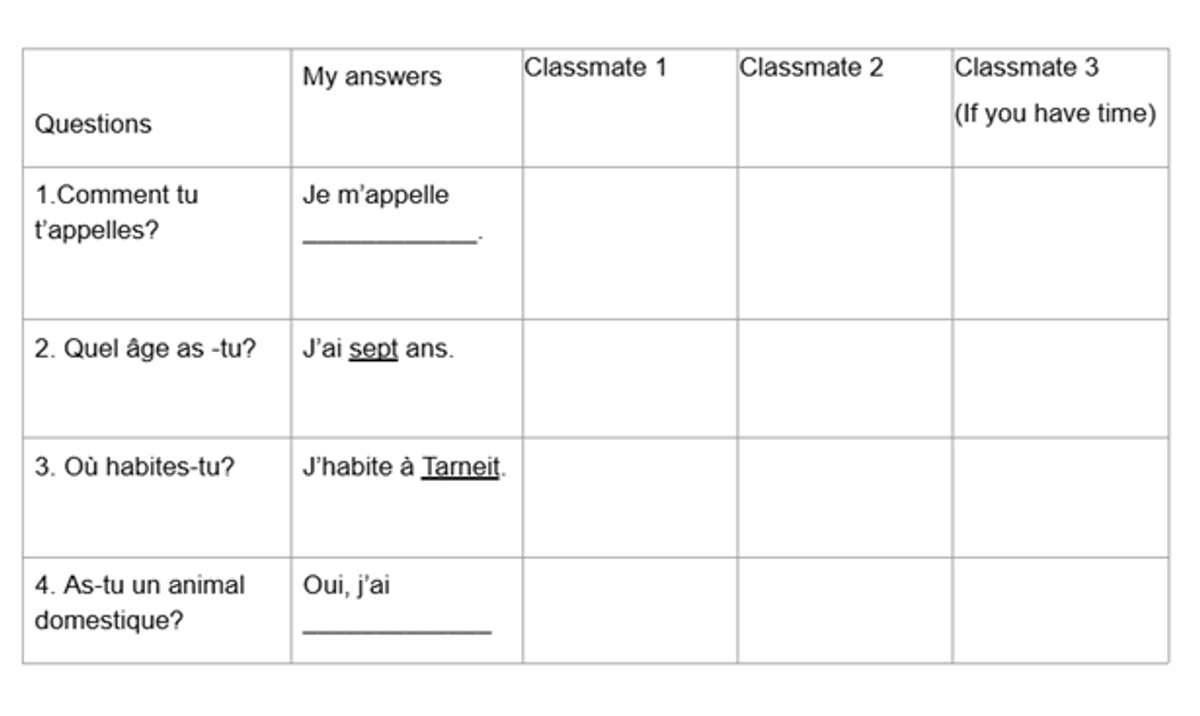Screen dimensions: 1200x716
Task: Click Classmate 2's empty cell for question 1
Action: [x=844, y=243]
